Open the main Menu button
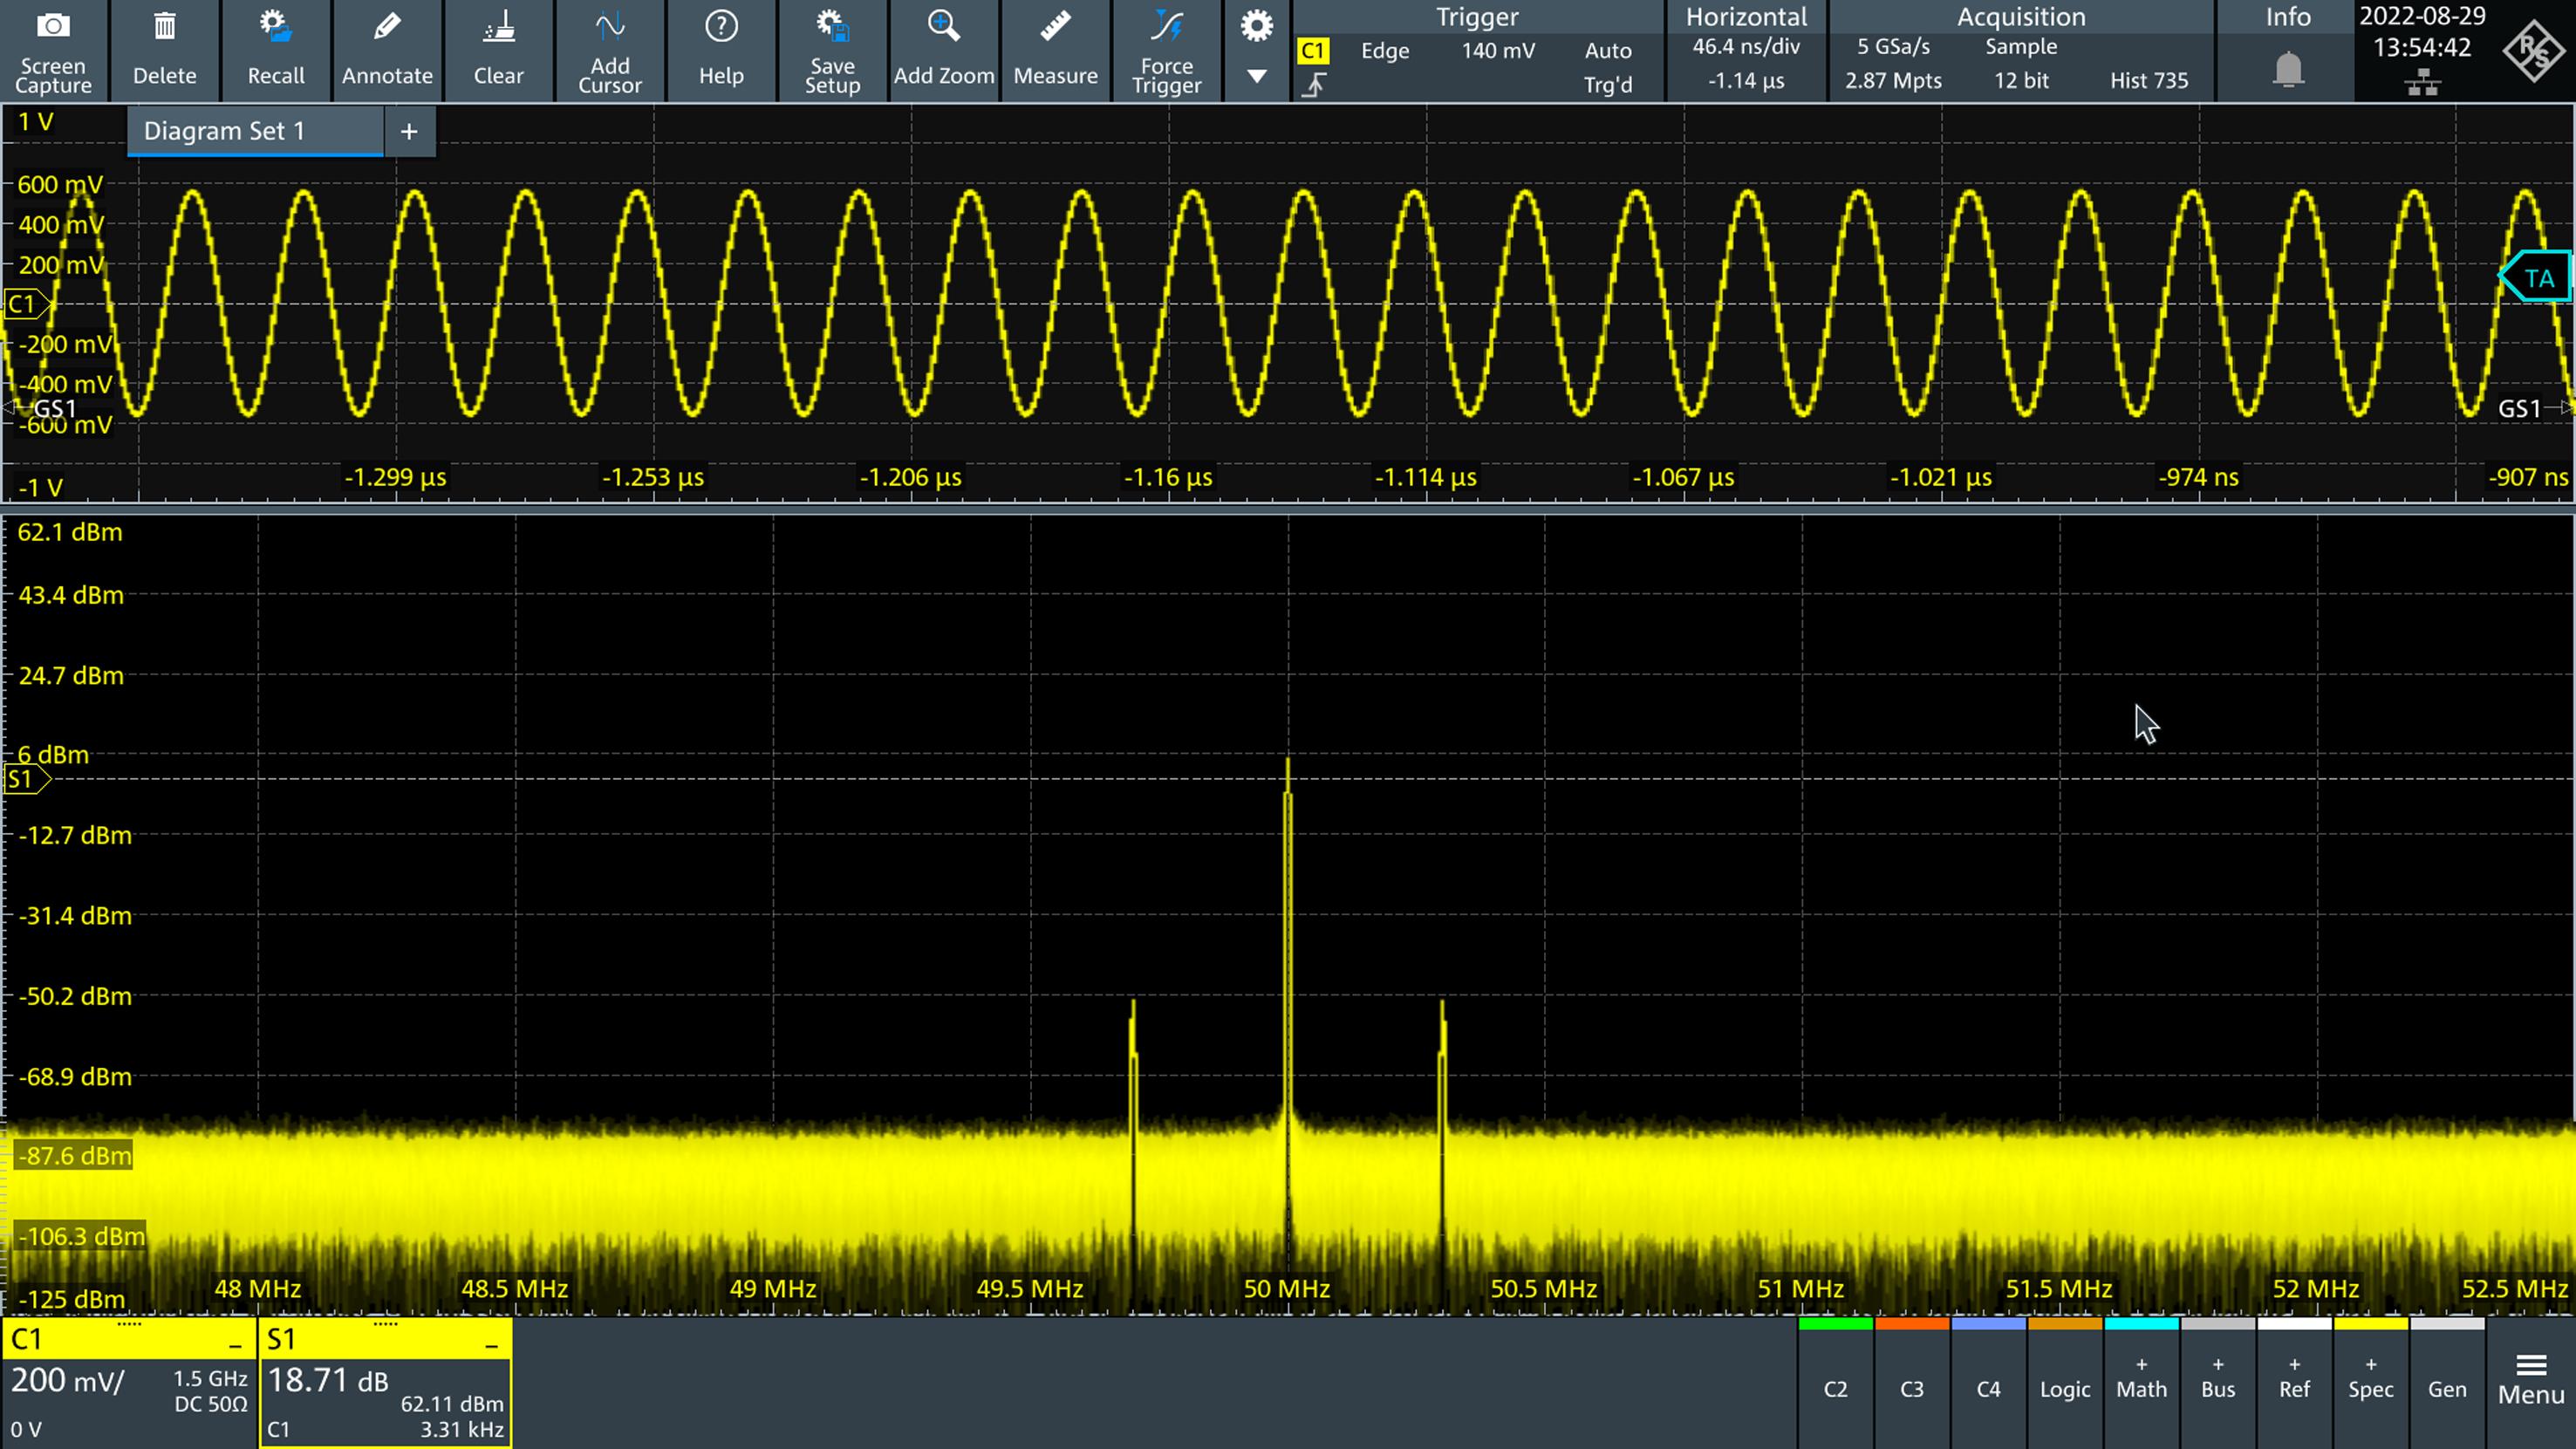The height and width of the screenshot is (1449, 2576). pyautogui.click(x=2530, y=1381)
